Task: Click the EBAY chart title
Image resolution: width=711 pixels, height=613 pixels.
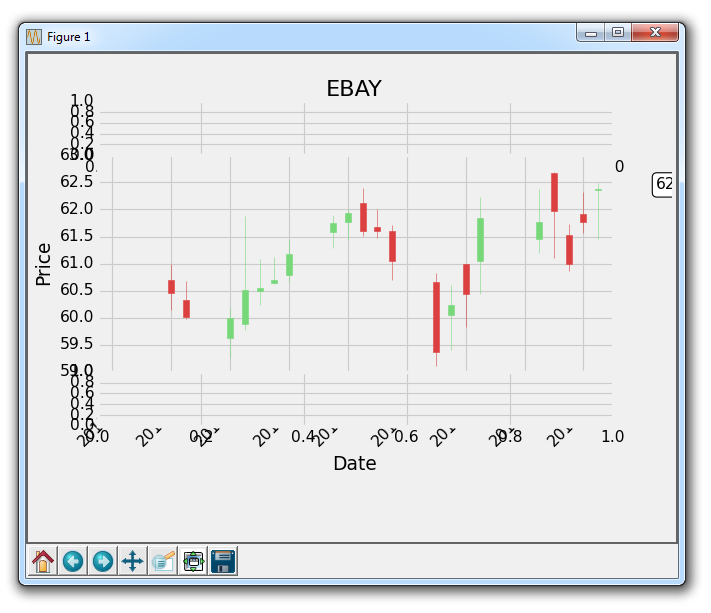Action: coord(354,88)
